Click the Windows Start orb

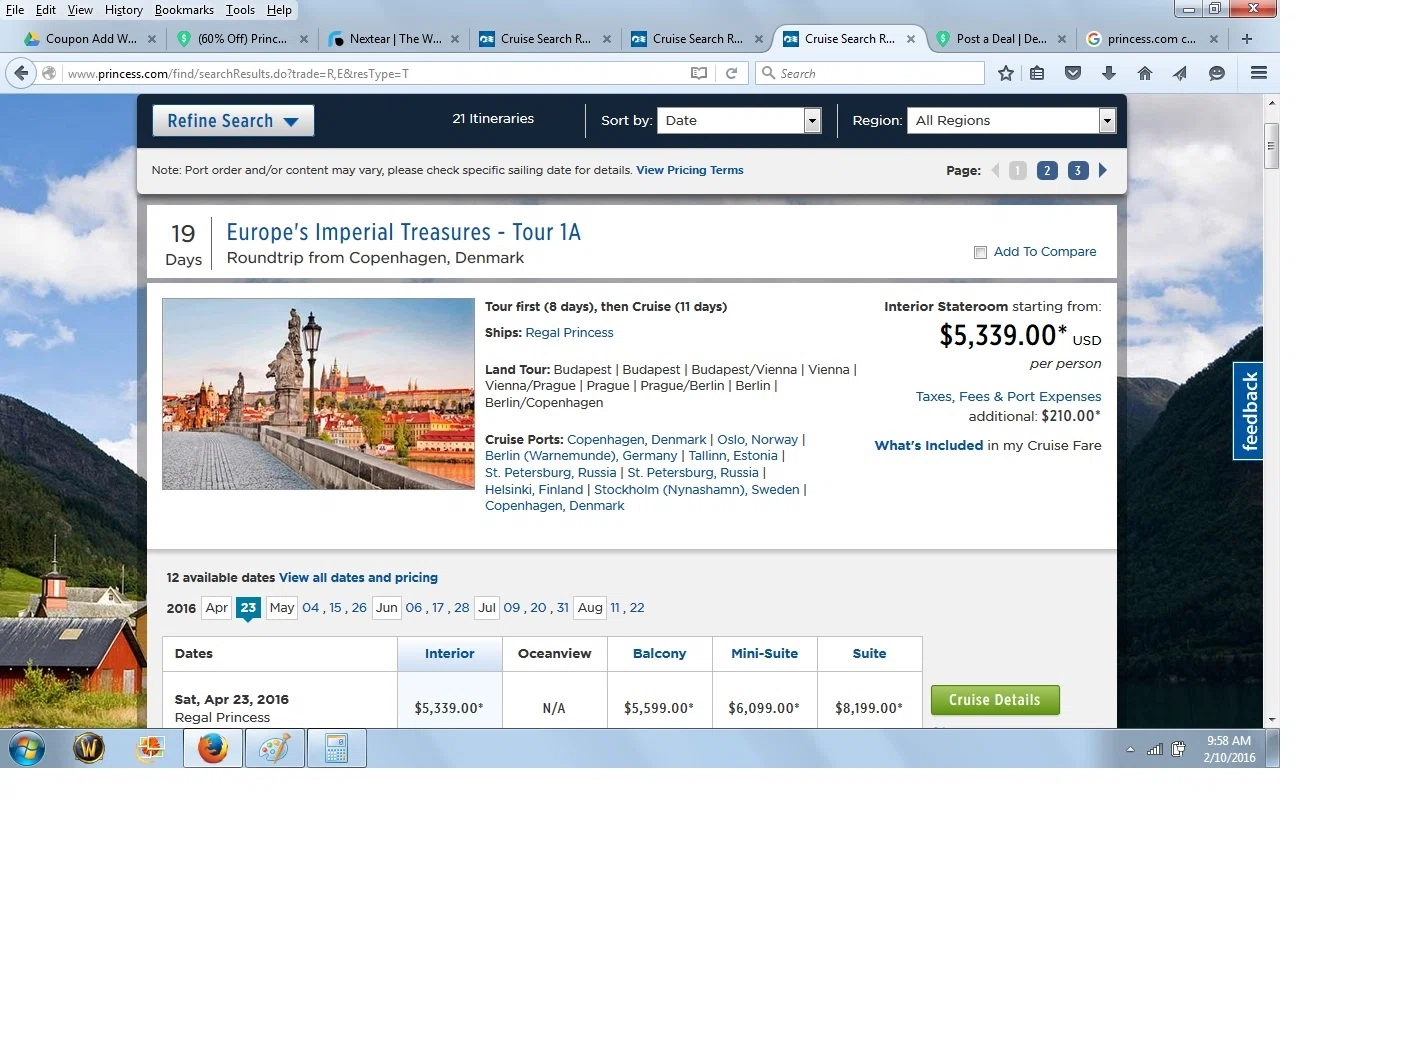click(27, 748)
